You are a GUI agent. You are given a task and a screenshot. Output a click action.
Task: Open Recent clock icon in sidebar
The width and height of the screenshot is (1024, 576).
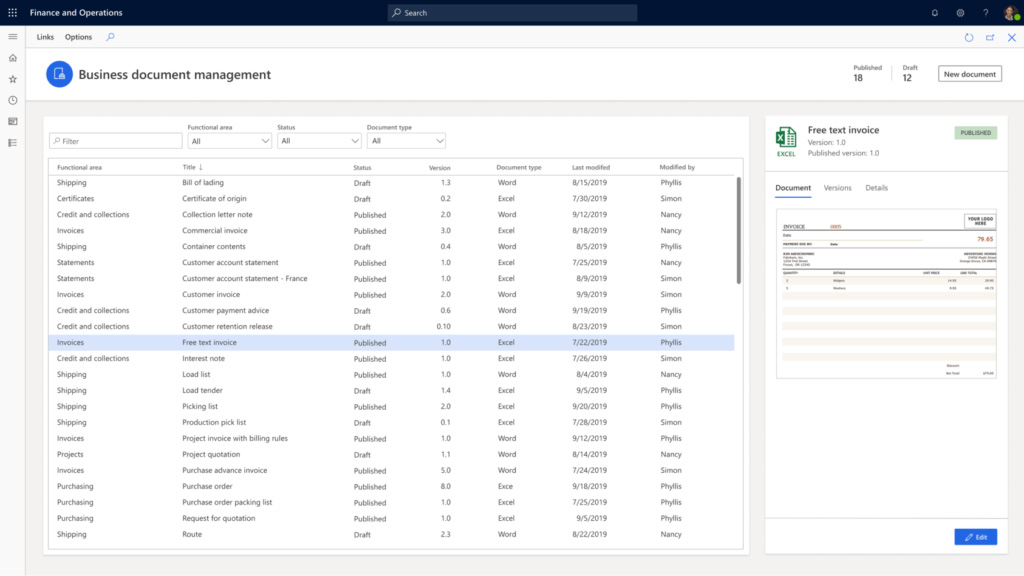click(x=12, y=100)
